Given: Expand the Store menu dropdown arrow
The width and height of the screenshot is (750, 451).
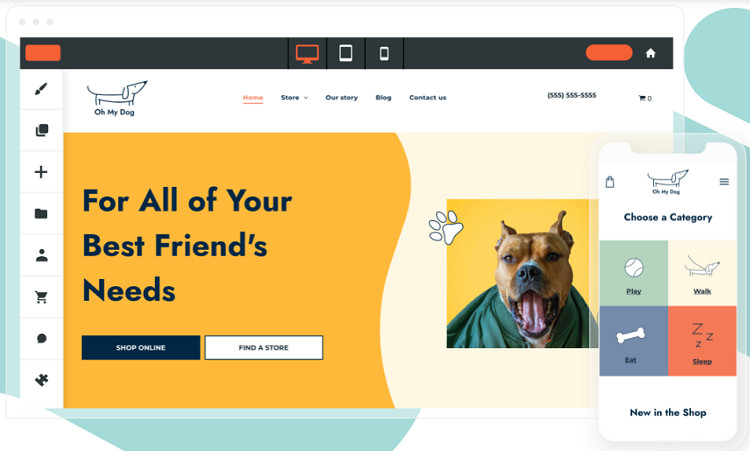Looking at the screenshot, I should point(306,98).
